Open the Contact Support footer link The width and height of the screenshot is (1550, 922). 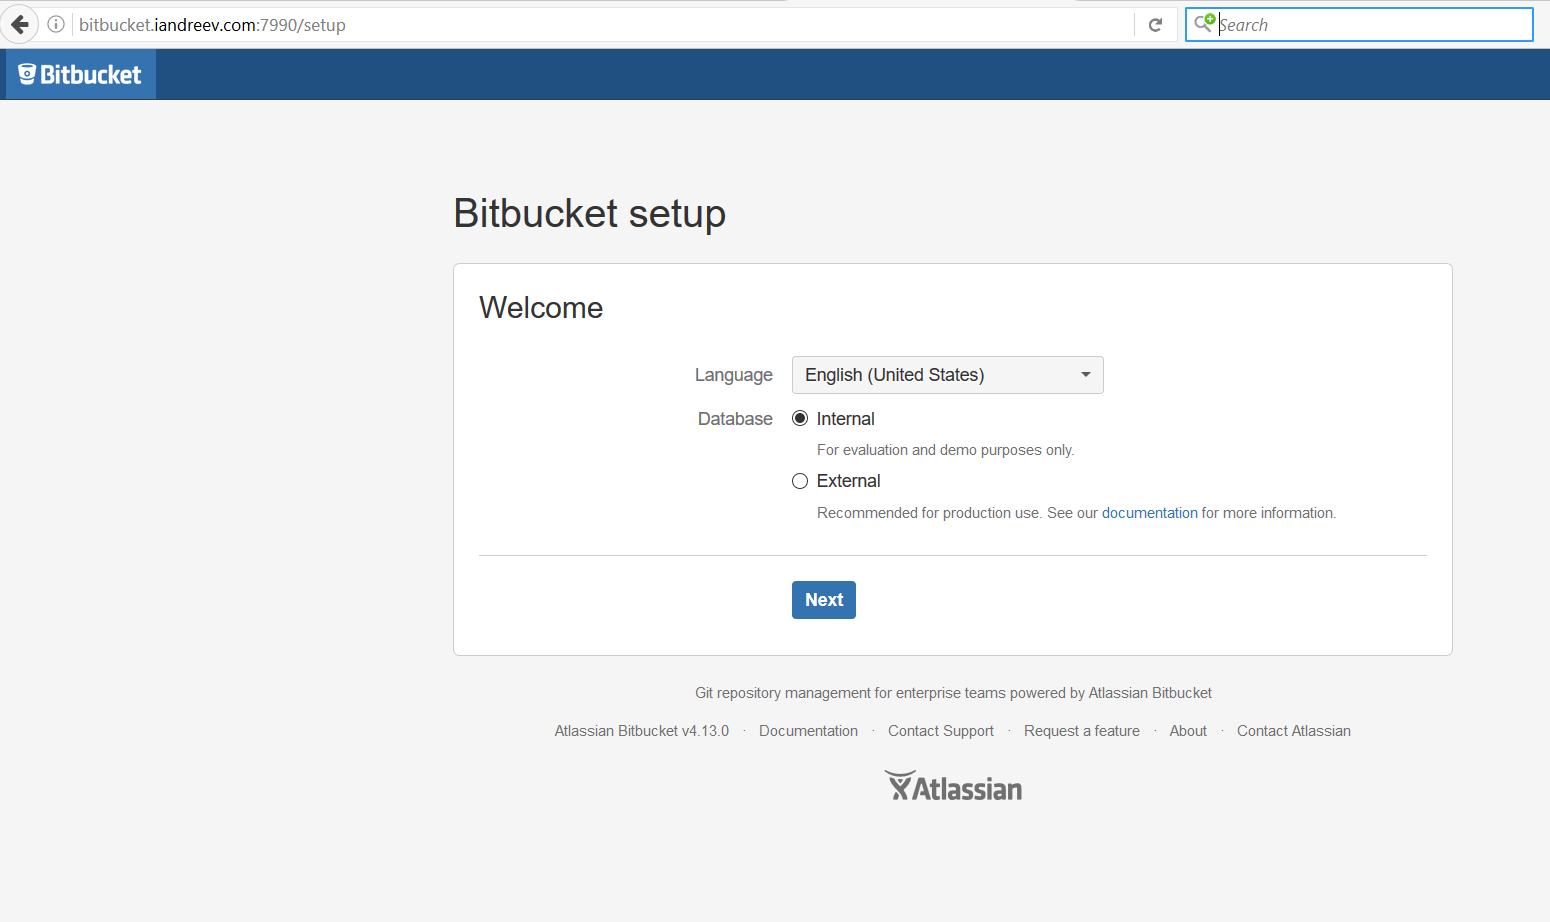(941, 731)
